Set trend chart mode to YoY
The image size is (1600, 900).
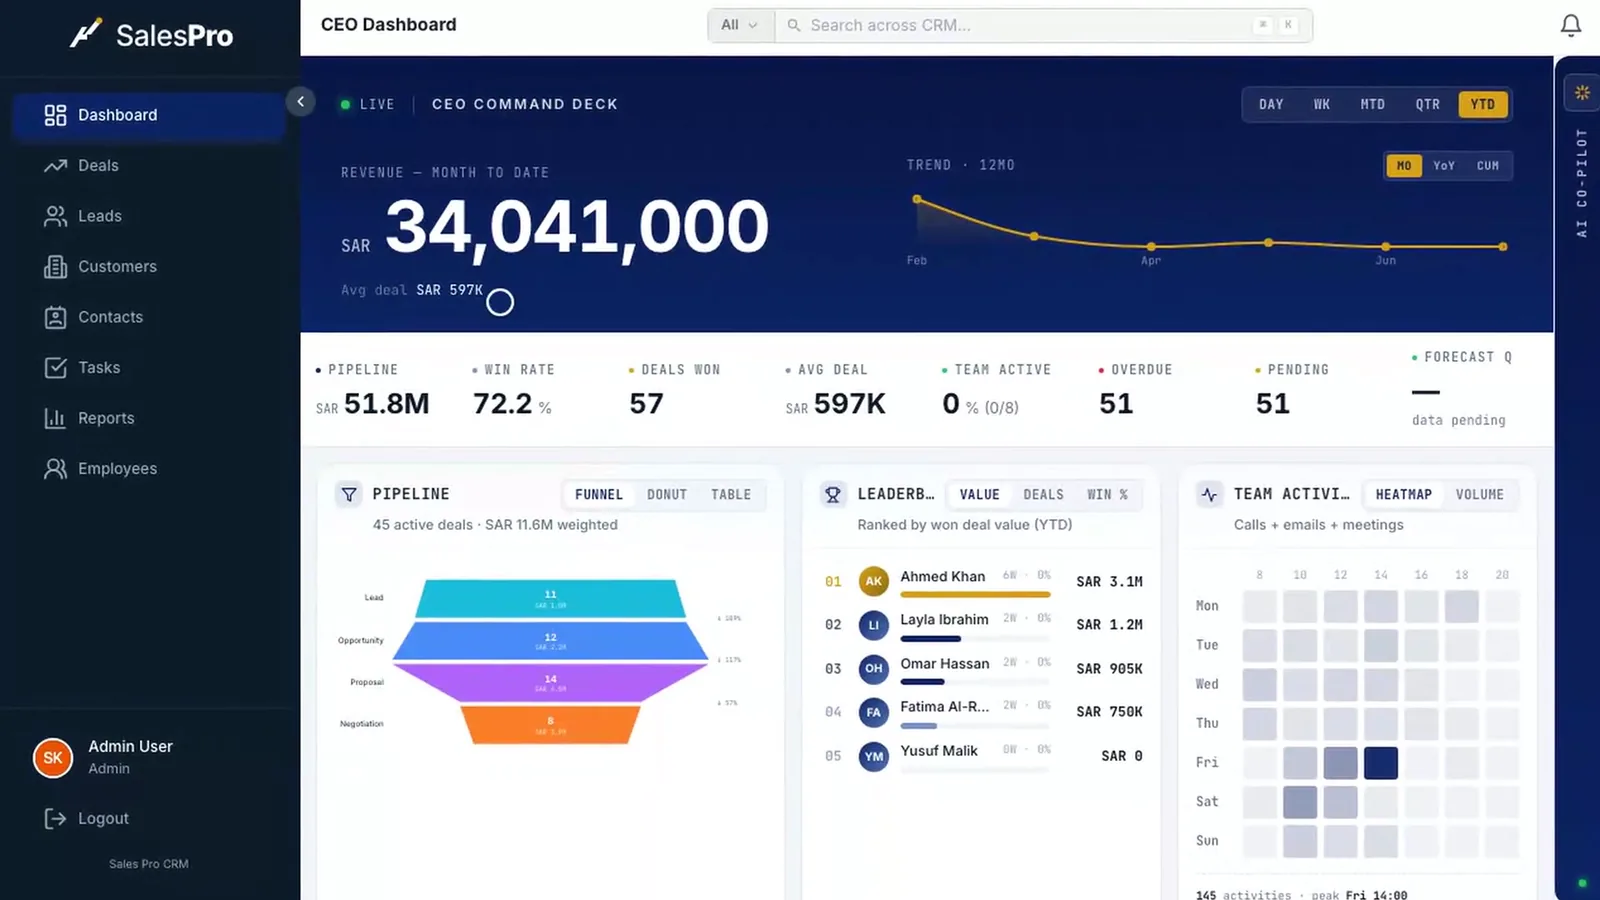coord(1444,166)
